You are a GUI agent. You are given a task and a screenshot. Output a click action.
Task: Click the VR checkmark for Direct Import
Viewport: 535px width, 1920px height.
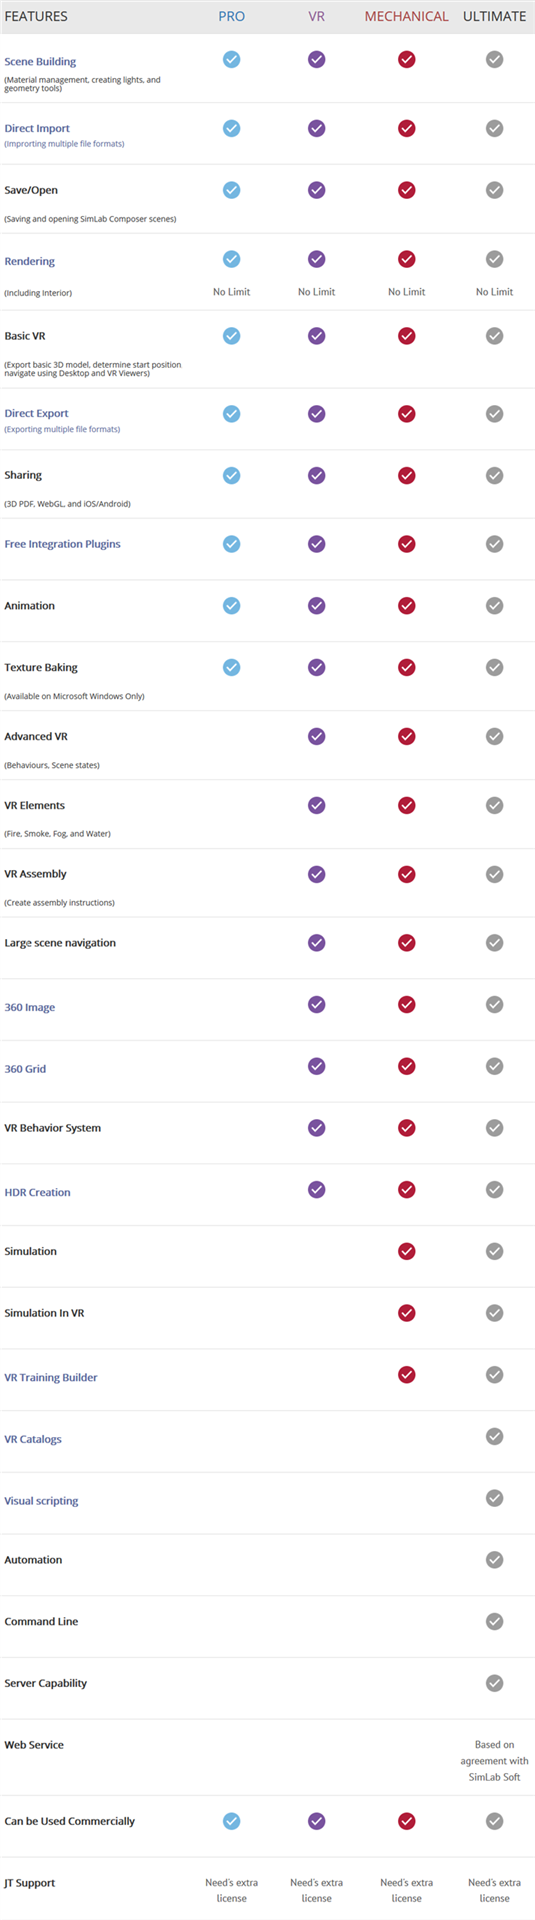pyautogui.click(x=316, y=128)
